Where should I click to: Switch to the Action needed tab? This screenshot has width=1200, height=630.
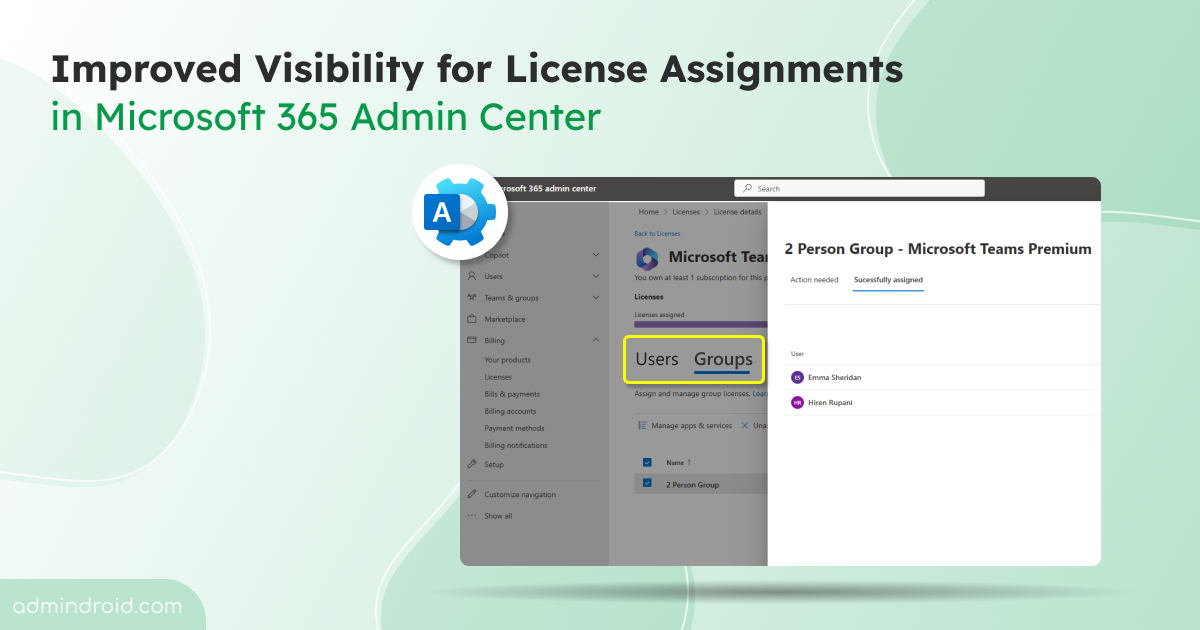pyautogui.click(x=814, y=280)
